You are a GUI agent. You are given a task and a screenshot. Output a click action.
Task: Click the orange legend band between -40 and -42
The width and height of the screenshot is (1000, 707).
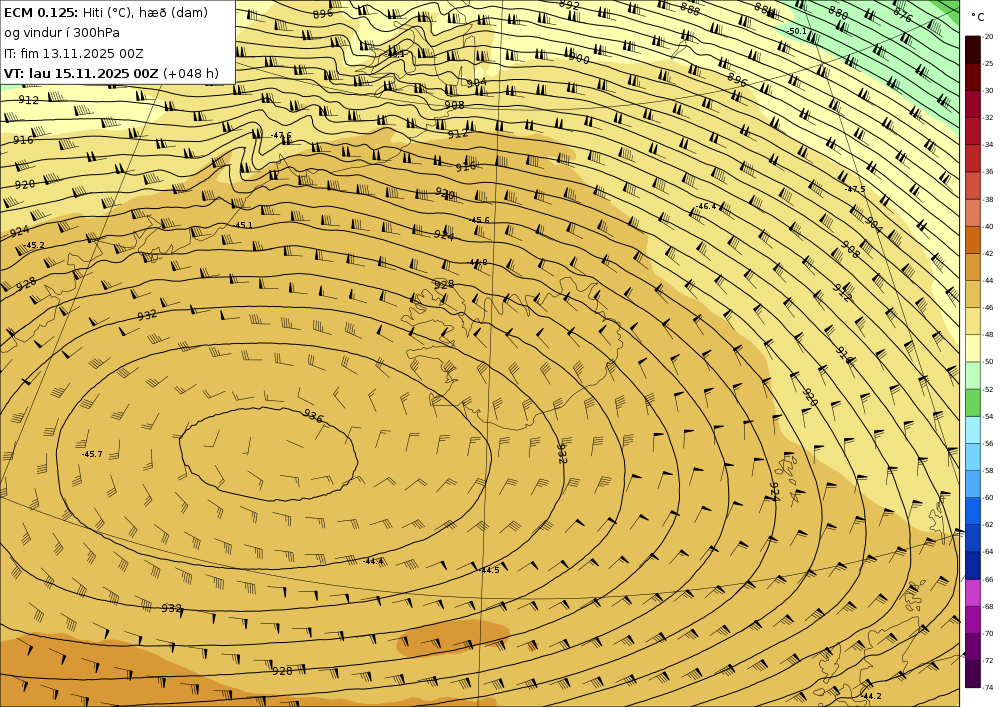(x=973, y=240)
